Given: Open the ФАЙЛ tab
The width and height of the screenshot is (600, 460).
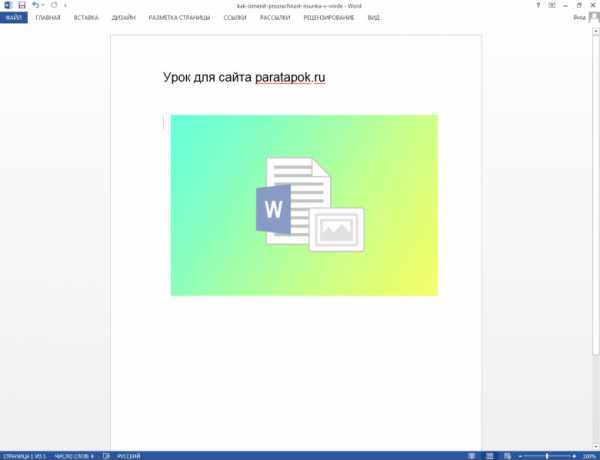Looking at the screenshot, I should point(14,18).
